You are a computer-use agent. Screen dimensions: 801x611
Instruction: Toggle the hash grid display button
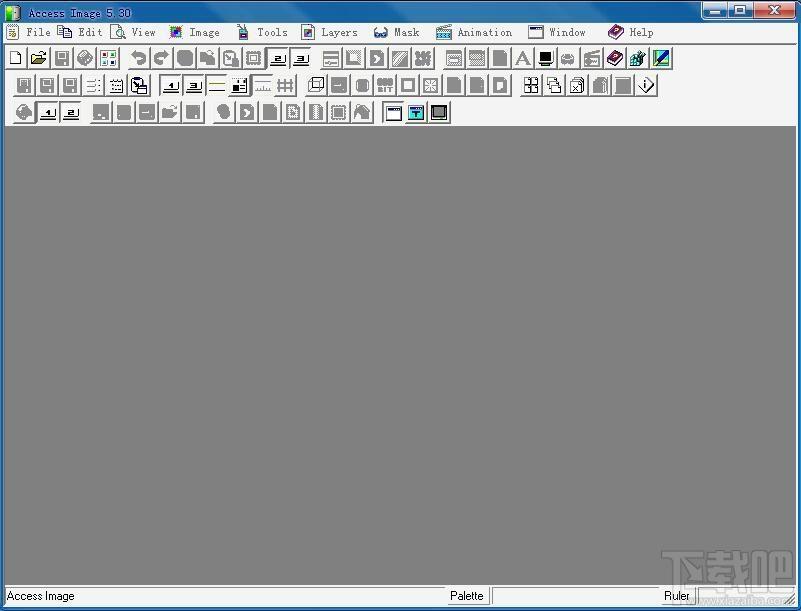tap(286, 85)
